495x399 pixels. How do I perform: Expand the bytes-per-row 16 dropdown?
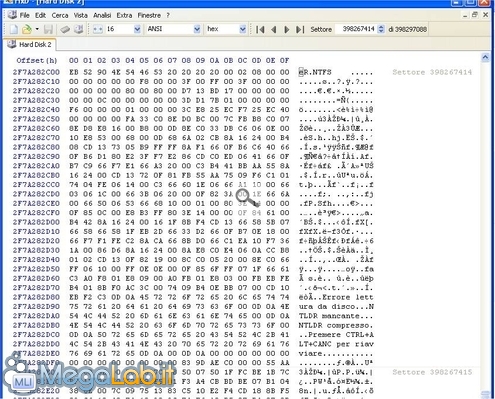point(137,29)
